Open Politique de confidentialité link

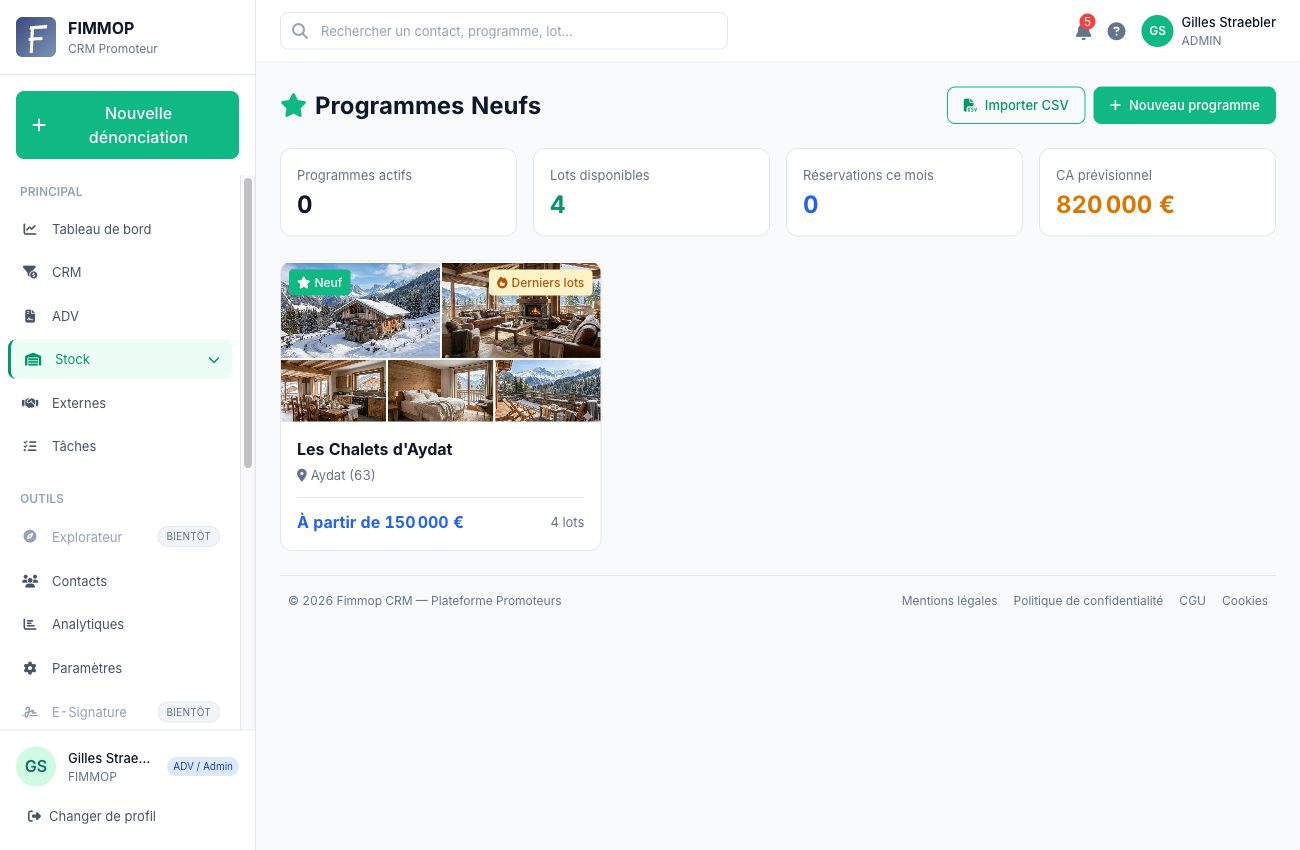pyautogui.click(x=1088, y=601)
